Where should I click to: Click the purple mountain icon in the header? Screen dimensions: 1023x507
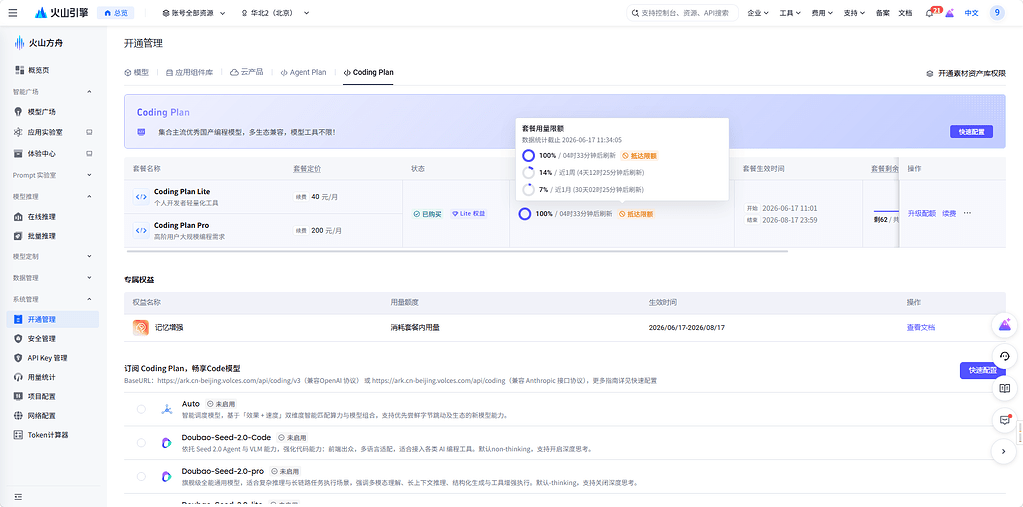click(x=949, y=13)
